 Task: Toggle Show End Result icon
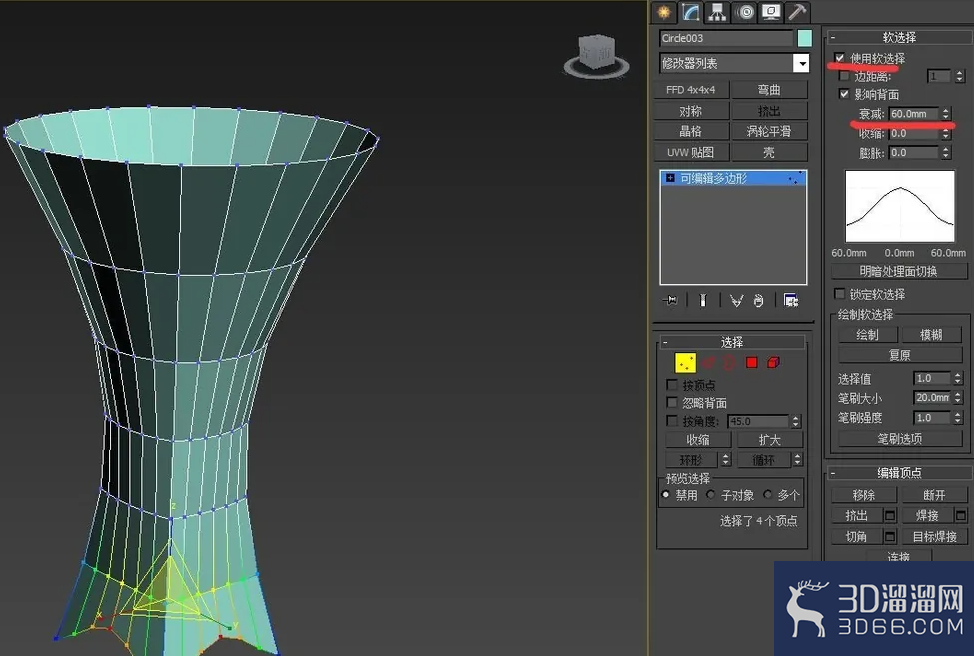point(703,301)
